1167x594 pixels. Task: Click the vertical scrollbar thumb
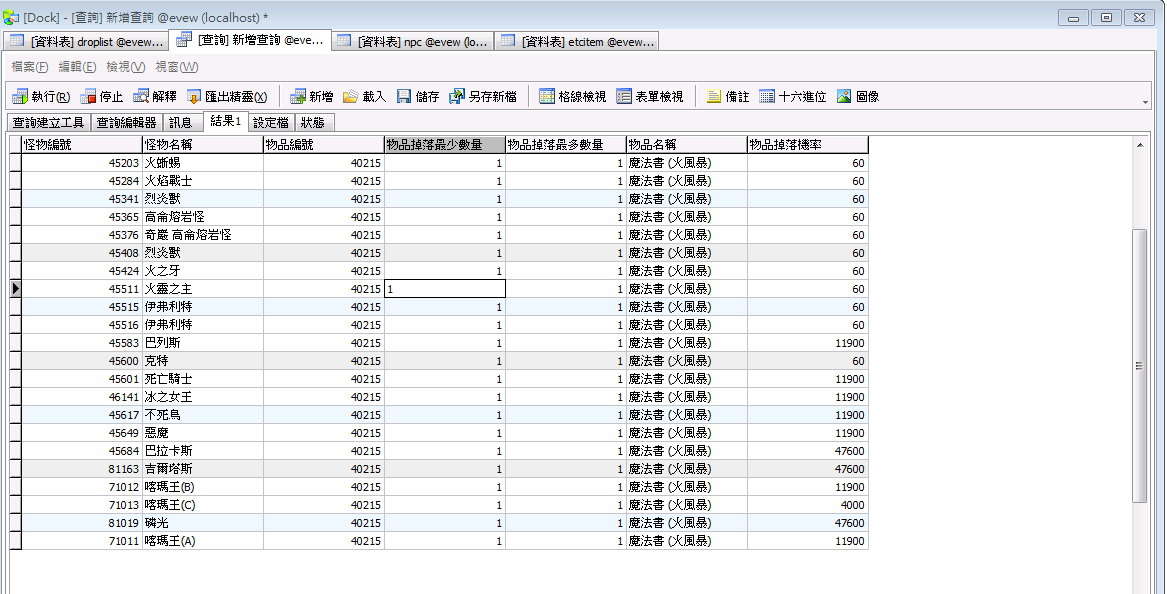1139,365
